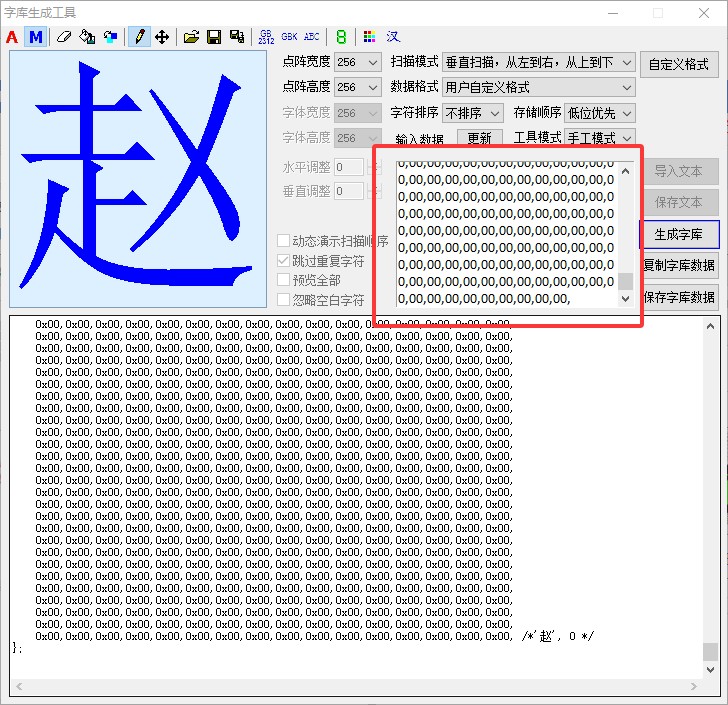Click the 保存字库数据 button
This screenshot has height=705, width=728.
coord(679,297)
